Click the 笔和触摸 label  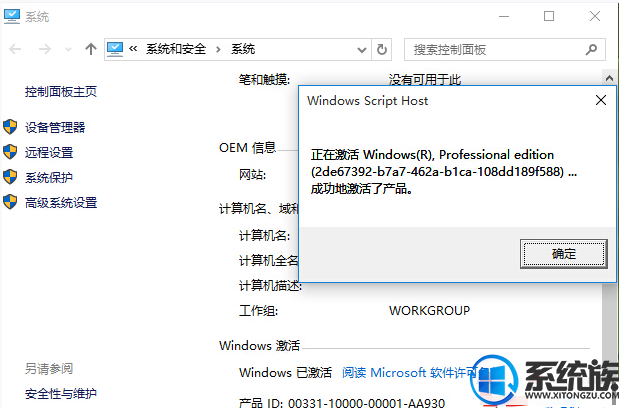click(x=264, y=80)
